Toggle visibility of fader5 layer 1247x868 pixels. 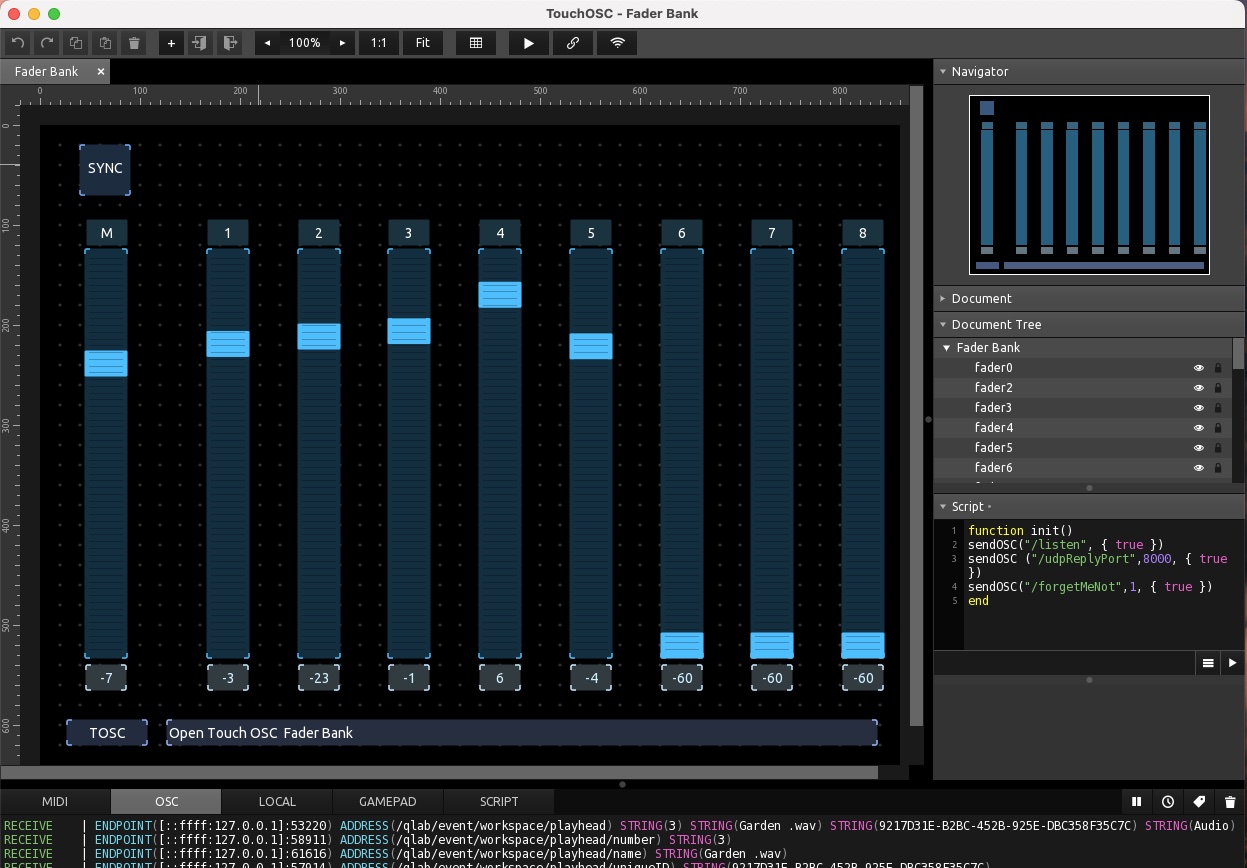tap(1198, 448)
